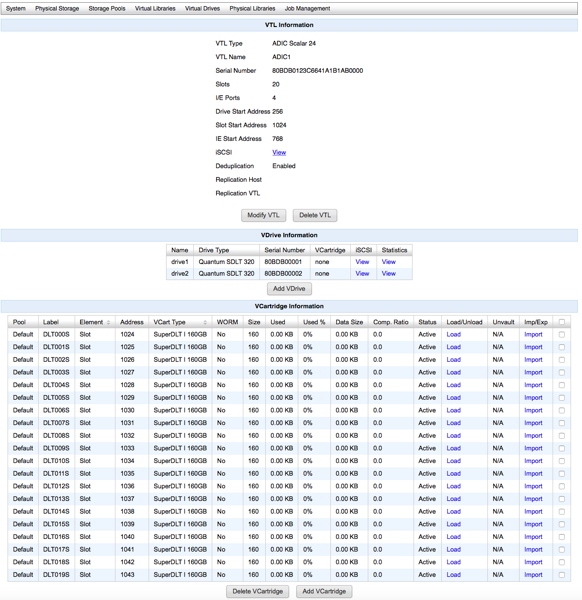The image size is (582, 600).
Task: Check the box for cartridge DLT017S
Action: (562, 549)
